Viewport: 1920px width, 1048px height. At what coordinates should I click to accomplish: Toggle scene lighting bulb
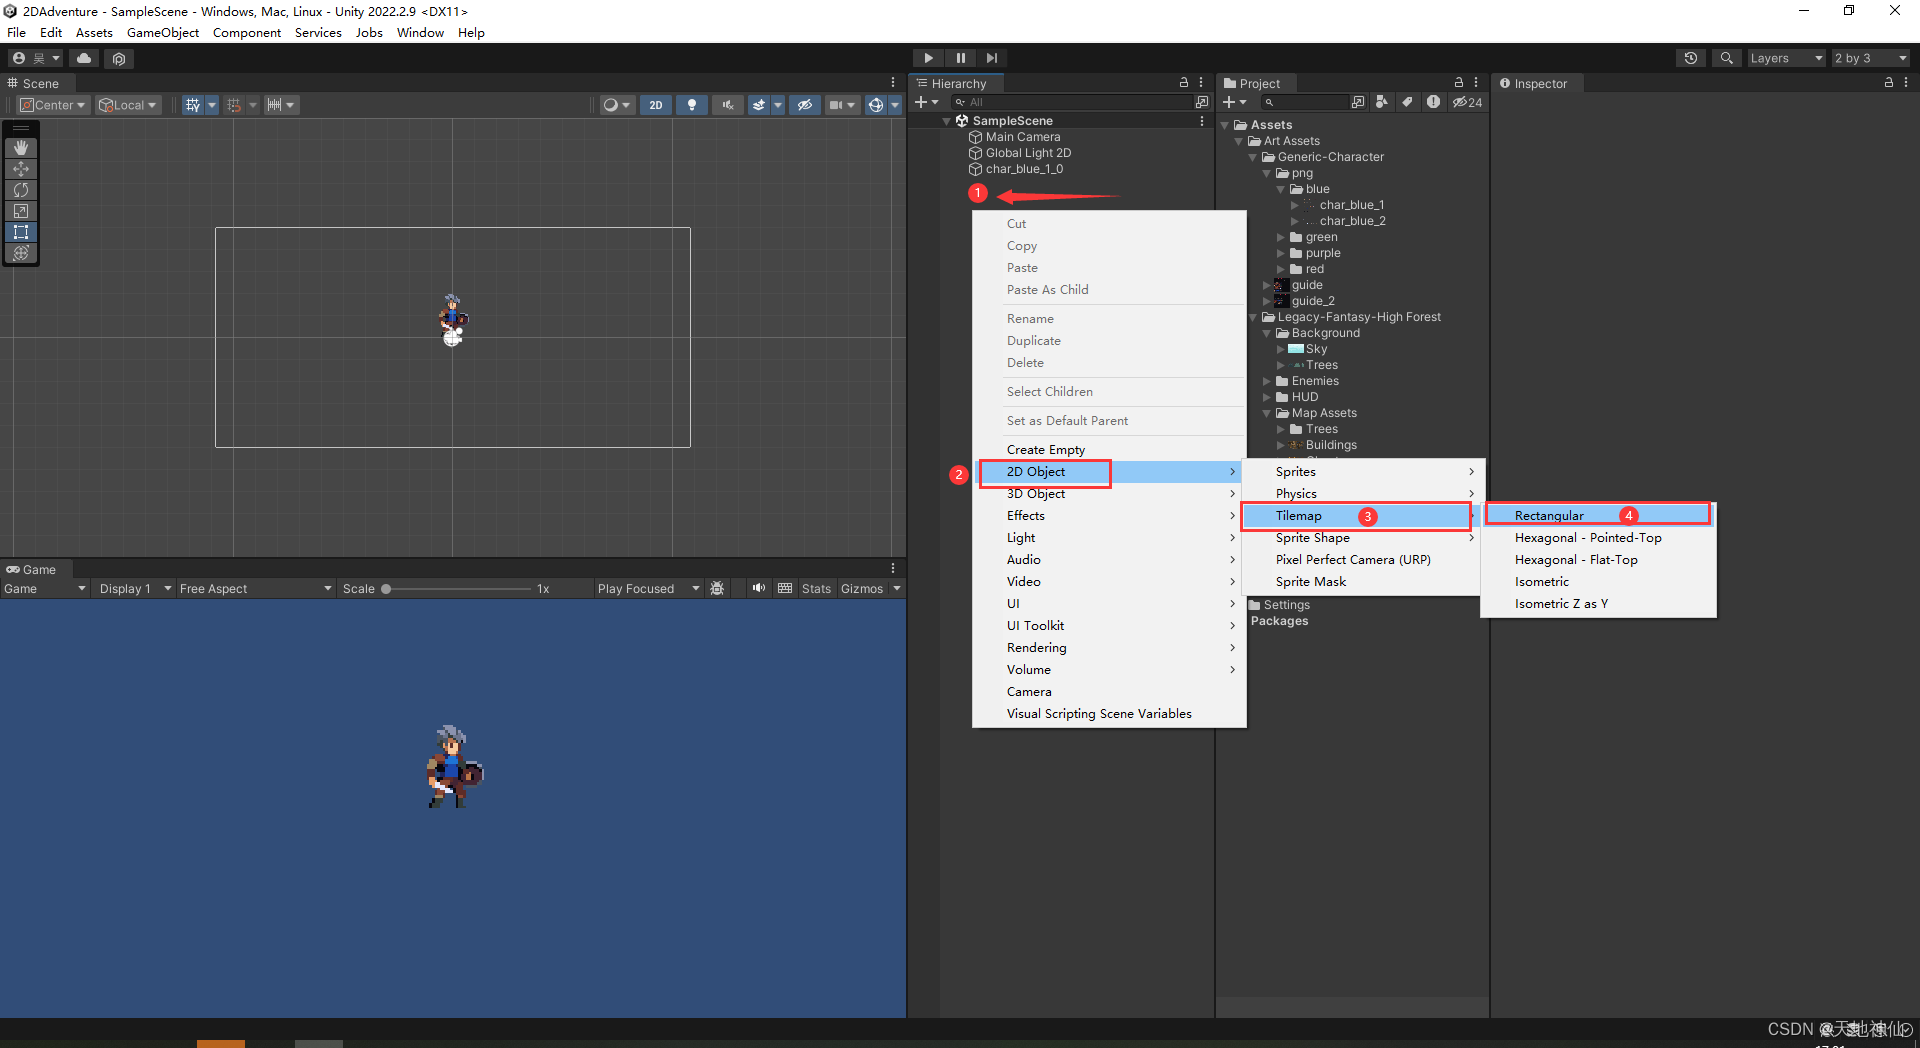[691, 105]
